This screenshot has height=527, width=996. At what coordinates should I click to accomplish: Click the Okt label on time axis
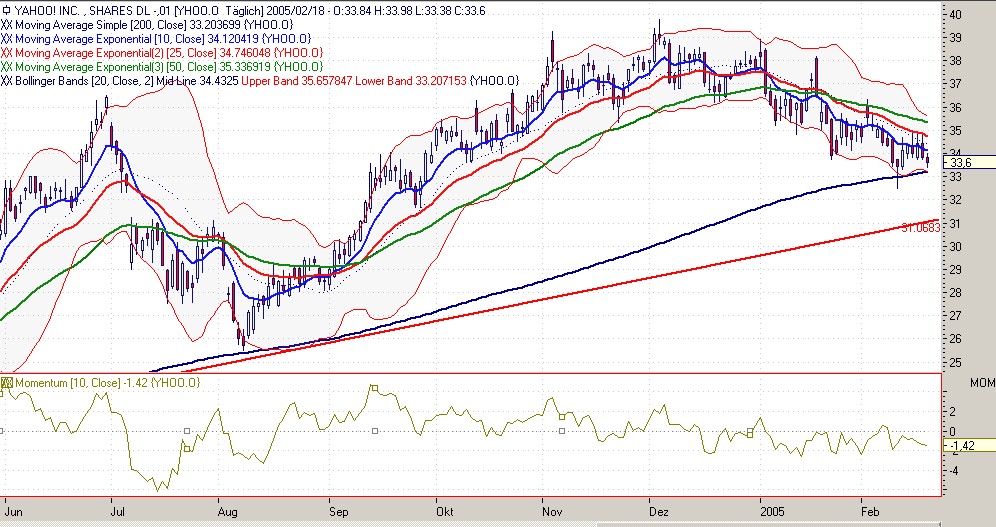click(x=445, y=511)
